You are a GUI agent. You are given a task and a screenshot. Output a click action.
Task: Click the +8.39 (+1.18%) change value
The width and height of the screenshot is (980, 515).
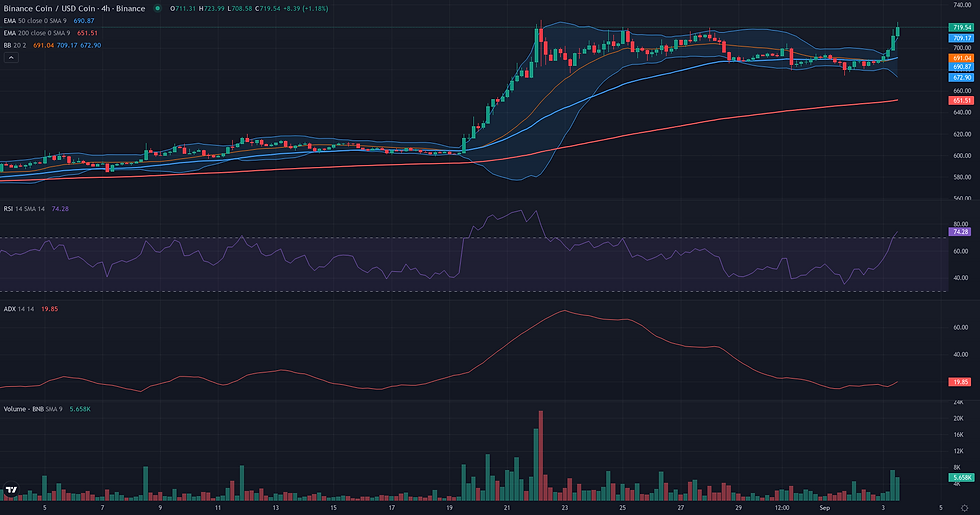coord(305,9)
